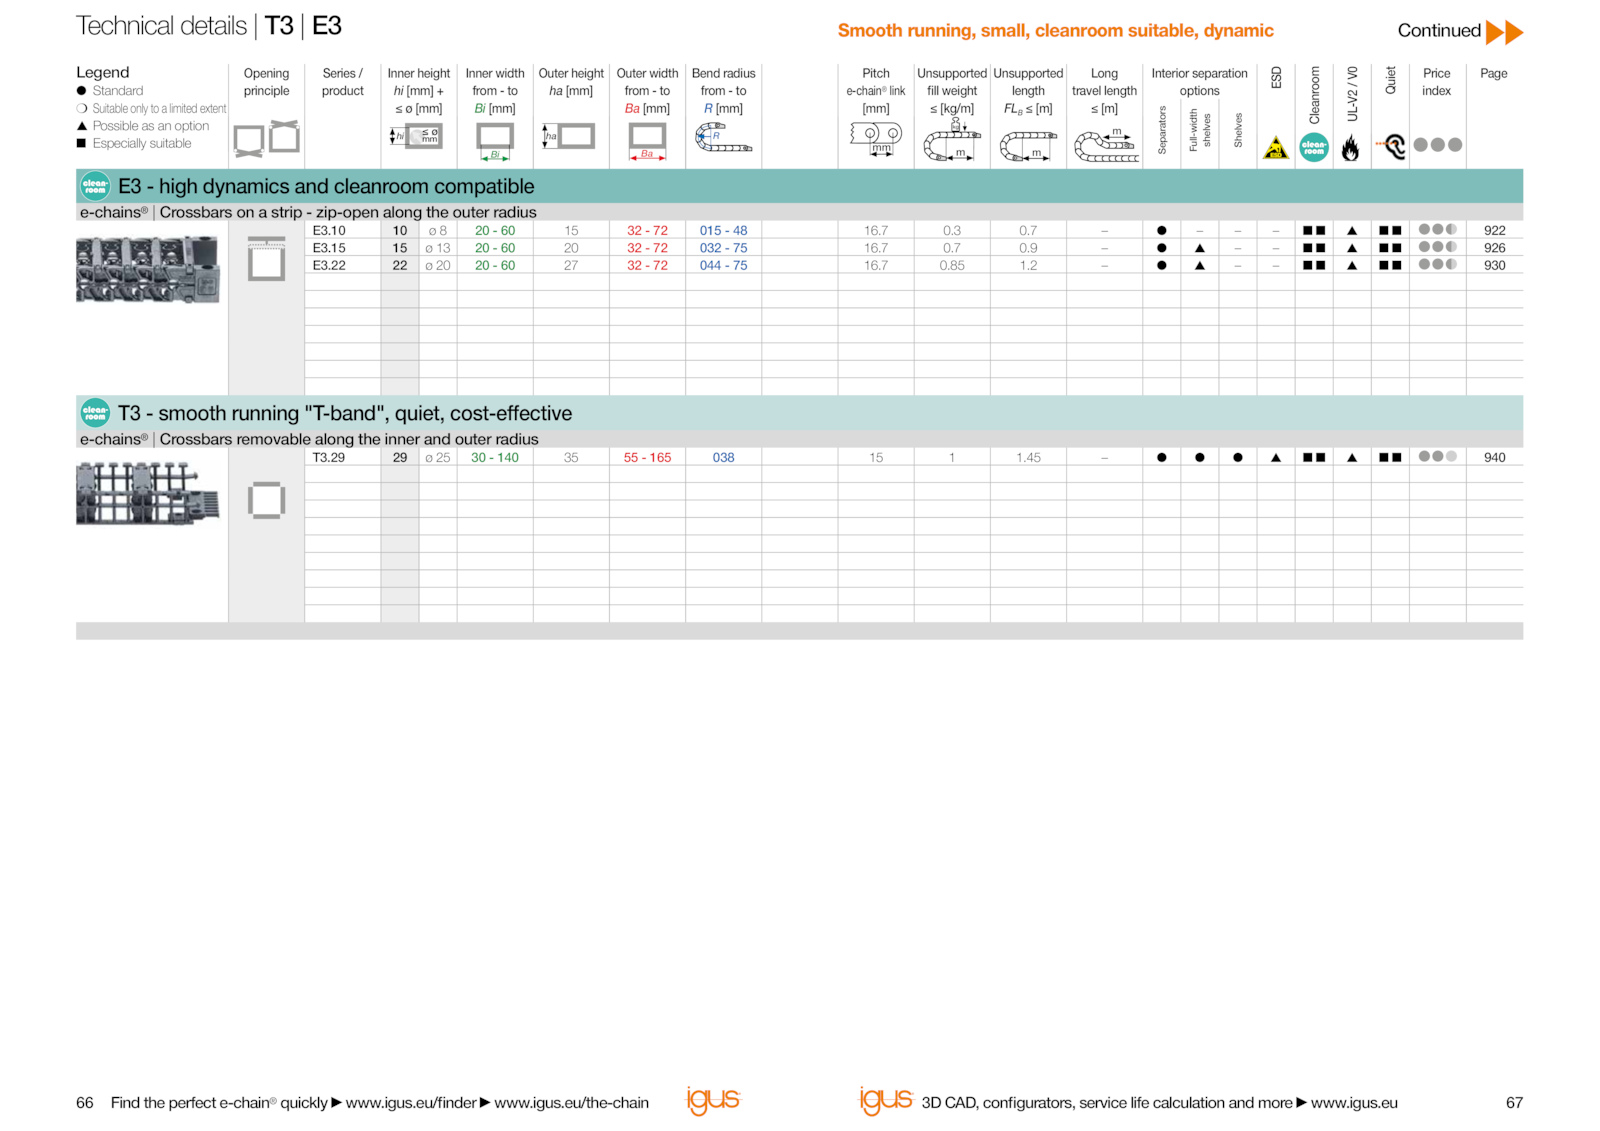Open the www.igus.eu/finder link
This screenshot has width=1600, height=1131.
coord(411,1103)
